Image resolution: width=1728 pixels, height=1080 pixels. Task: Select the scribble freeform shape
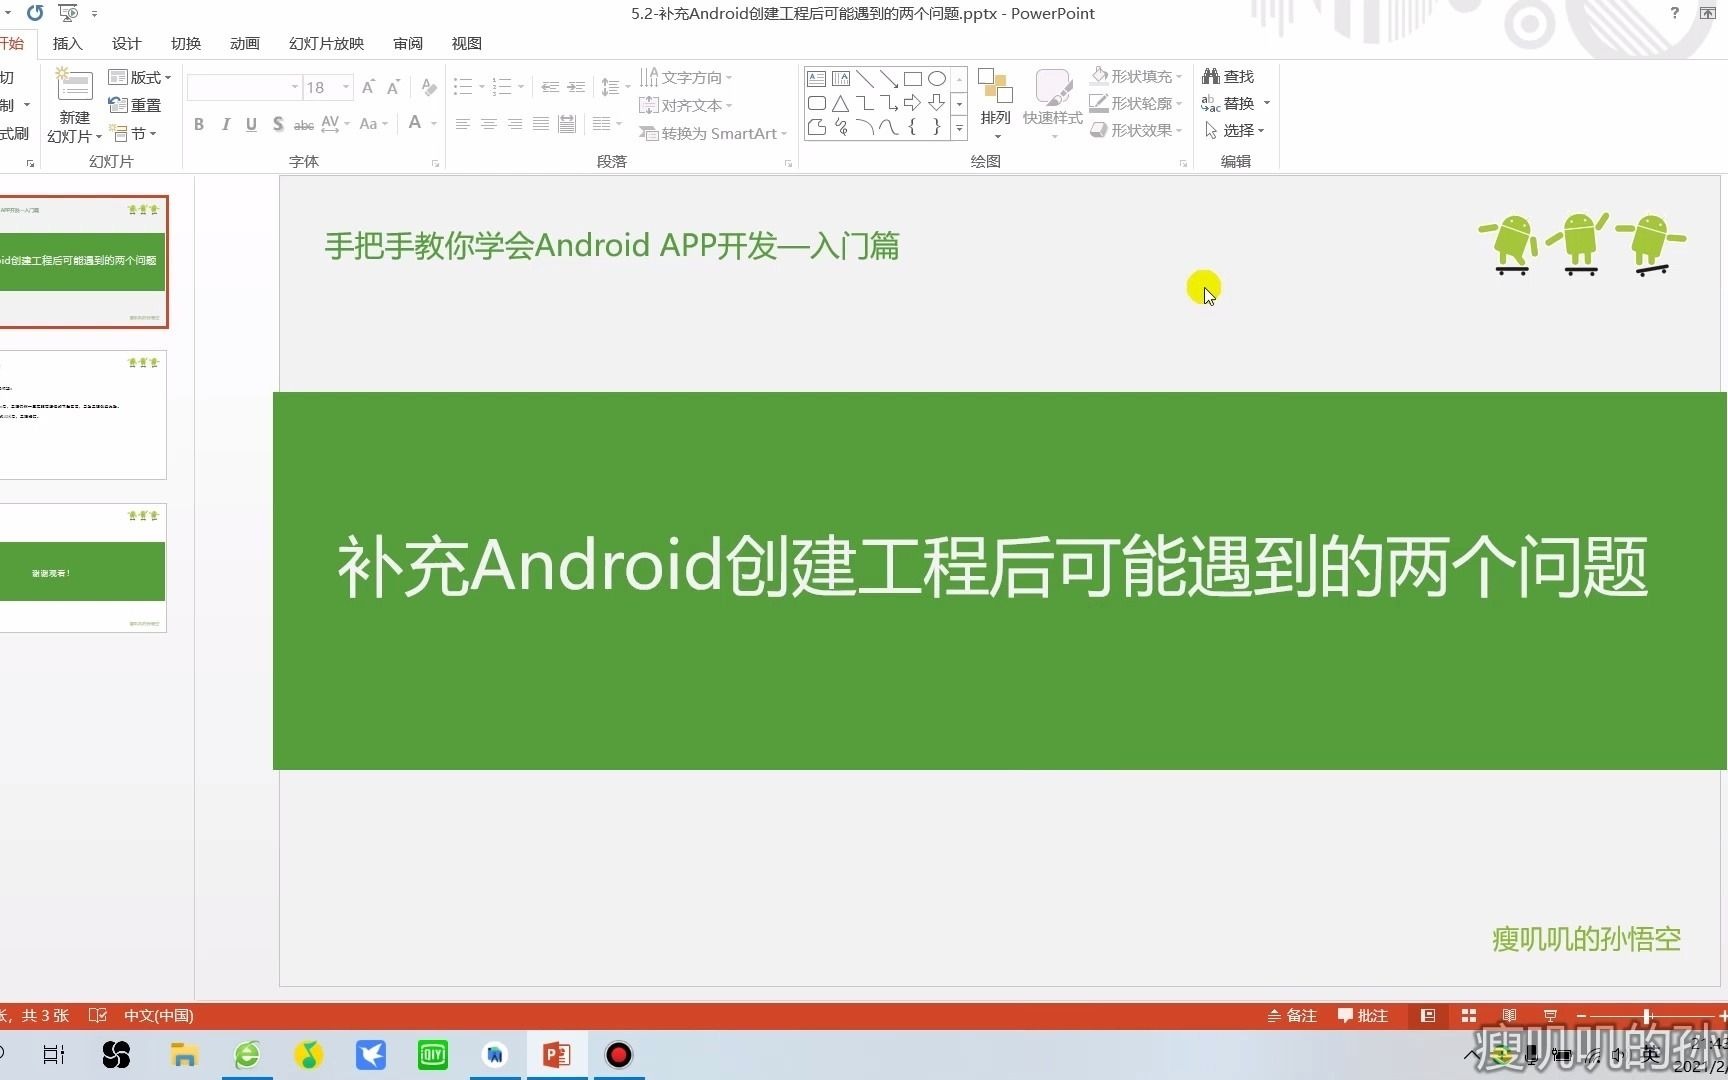841,127
